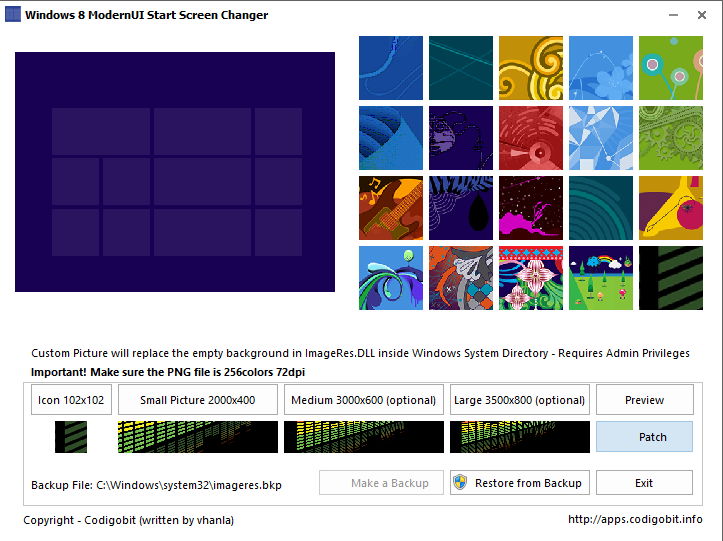Click the green-striped icon preview image
Viewport: 723px width, 541px height.
click(71, 437)
